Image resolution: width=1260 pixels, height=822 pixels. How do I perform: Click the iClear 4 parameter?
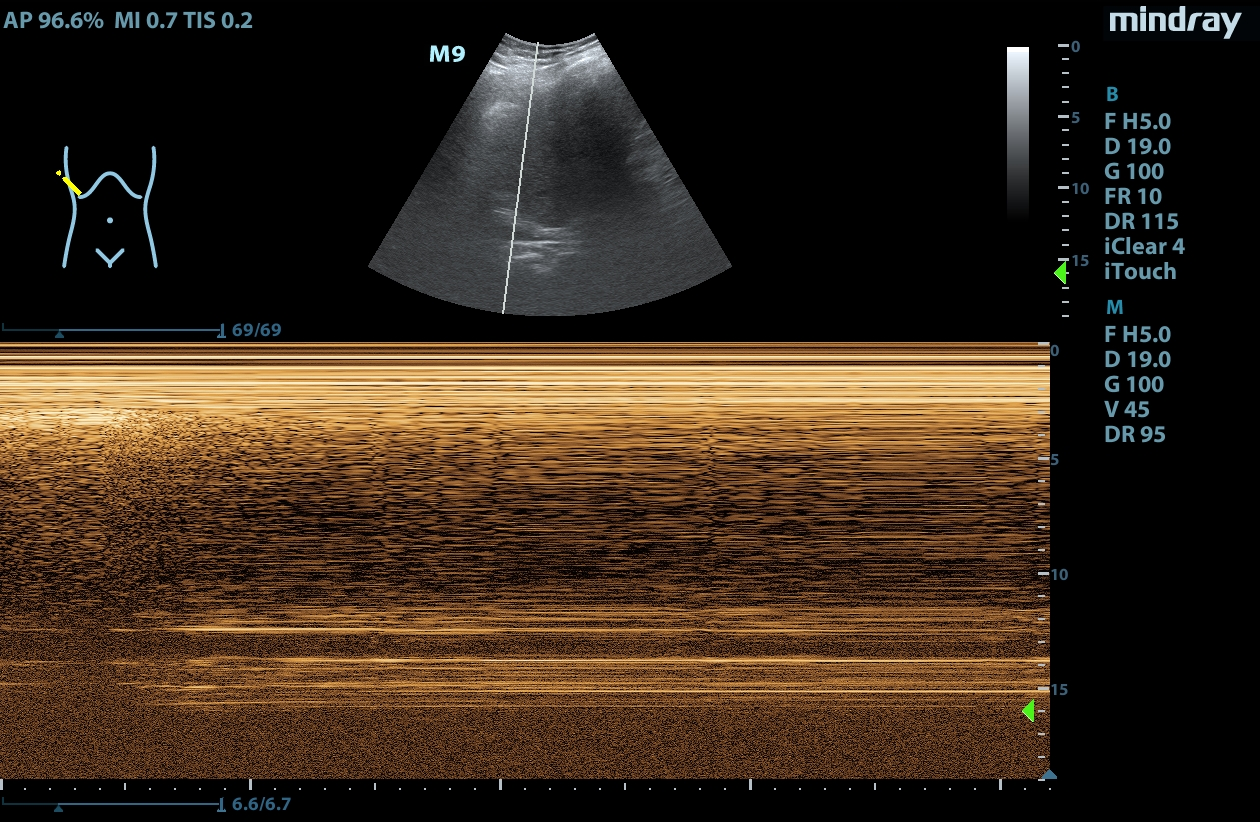pos(1144,246)
